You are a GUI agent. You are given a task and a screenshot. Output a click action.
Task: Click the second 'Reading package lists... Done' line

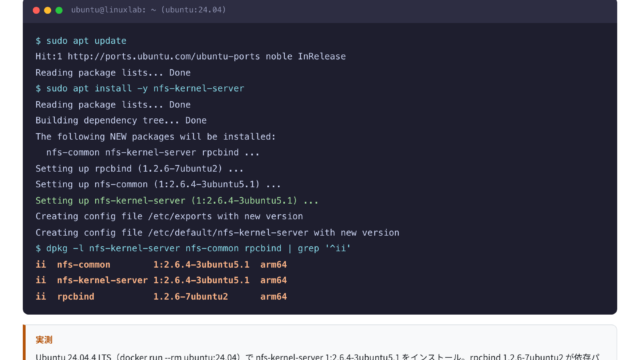tap(113, 105)
